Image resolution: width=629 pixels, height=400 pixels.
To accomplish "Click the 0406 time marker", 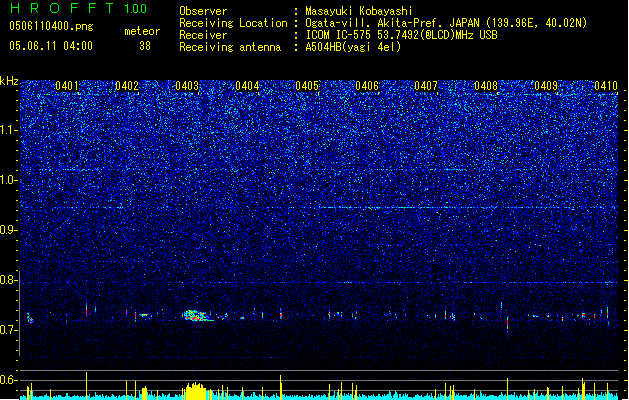I will click(367, 86).
